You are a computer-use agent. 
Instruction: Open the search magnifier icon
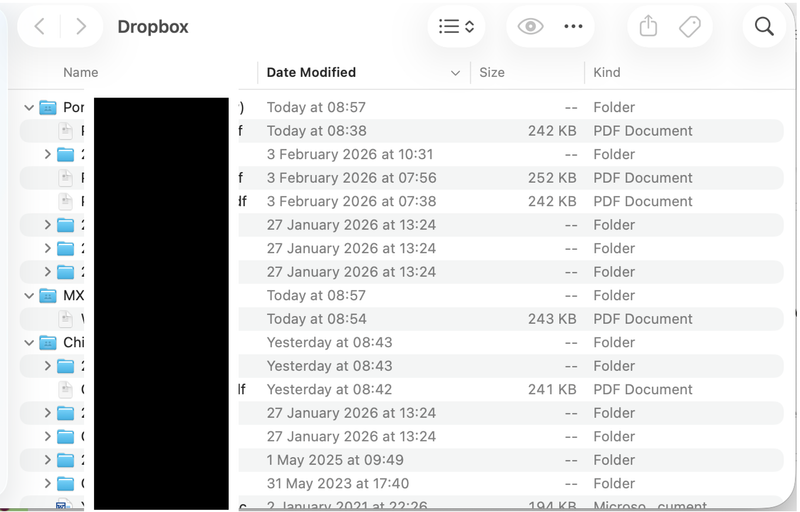pos(764,27)
